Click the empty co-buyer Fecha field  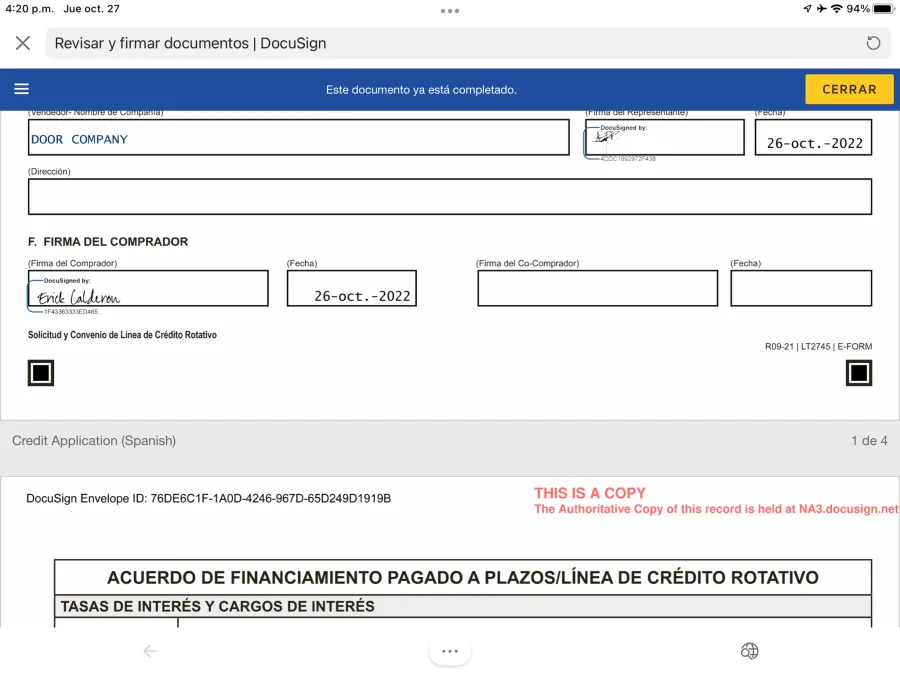[800, 288]
